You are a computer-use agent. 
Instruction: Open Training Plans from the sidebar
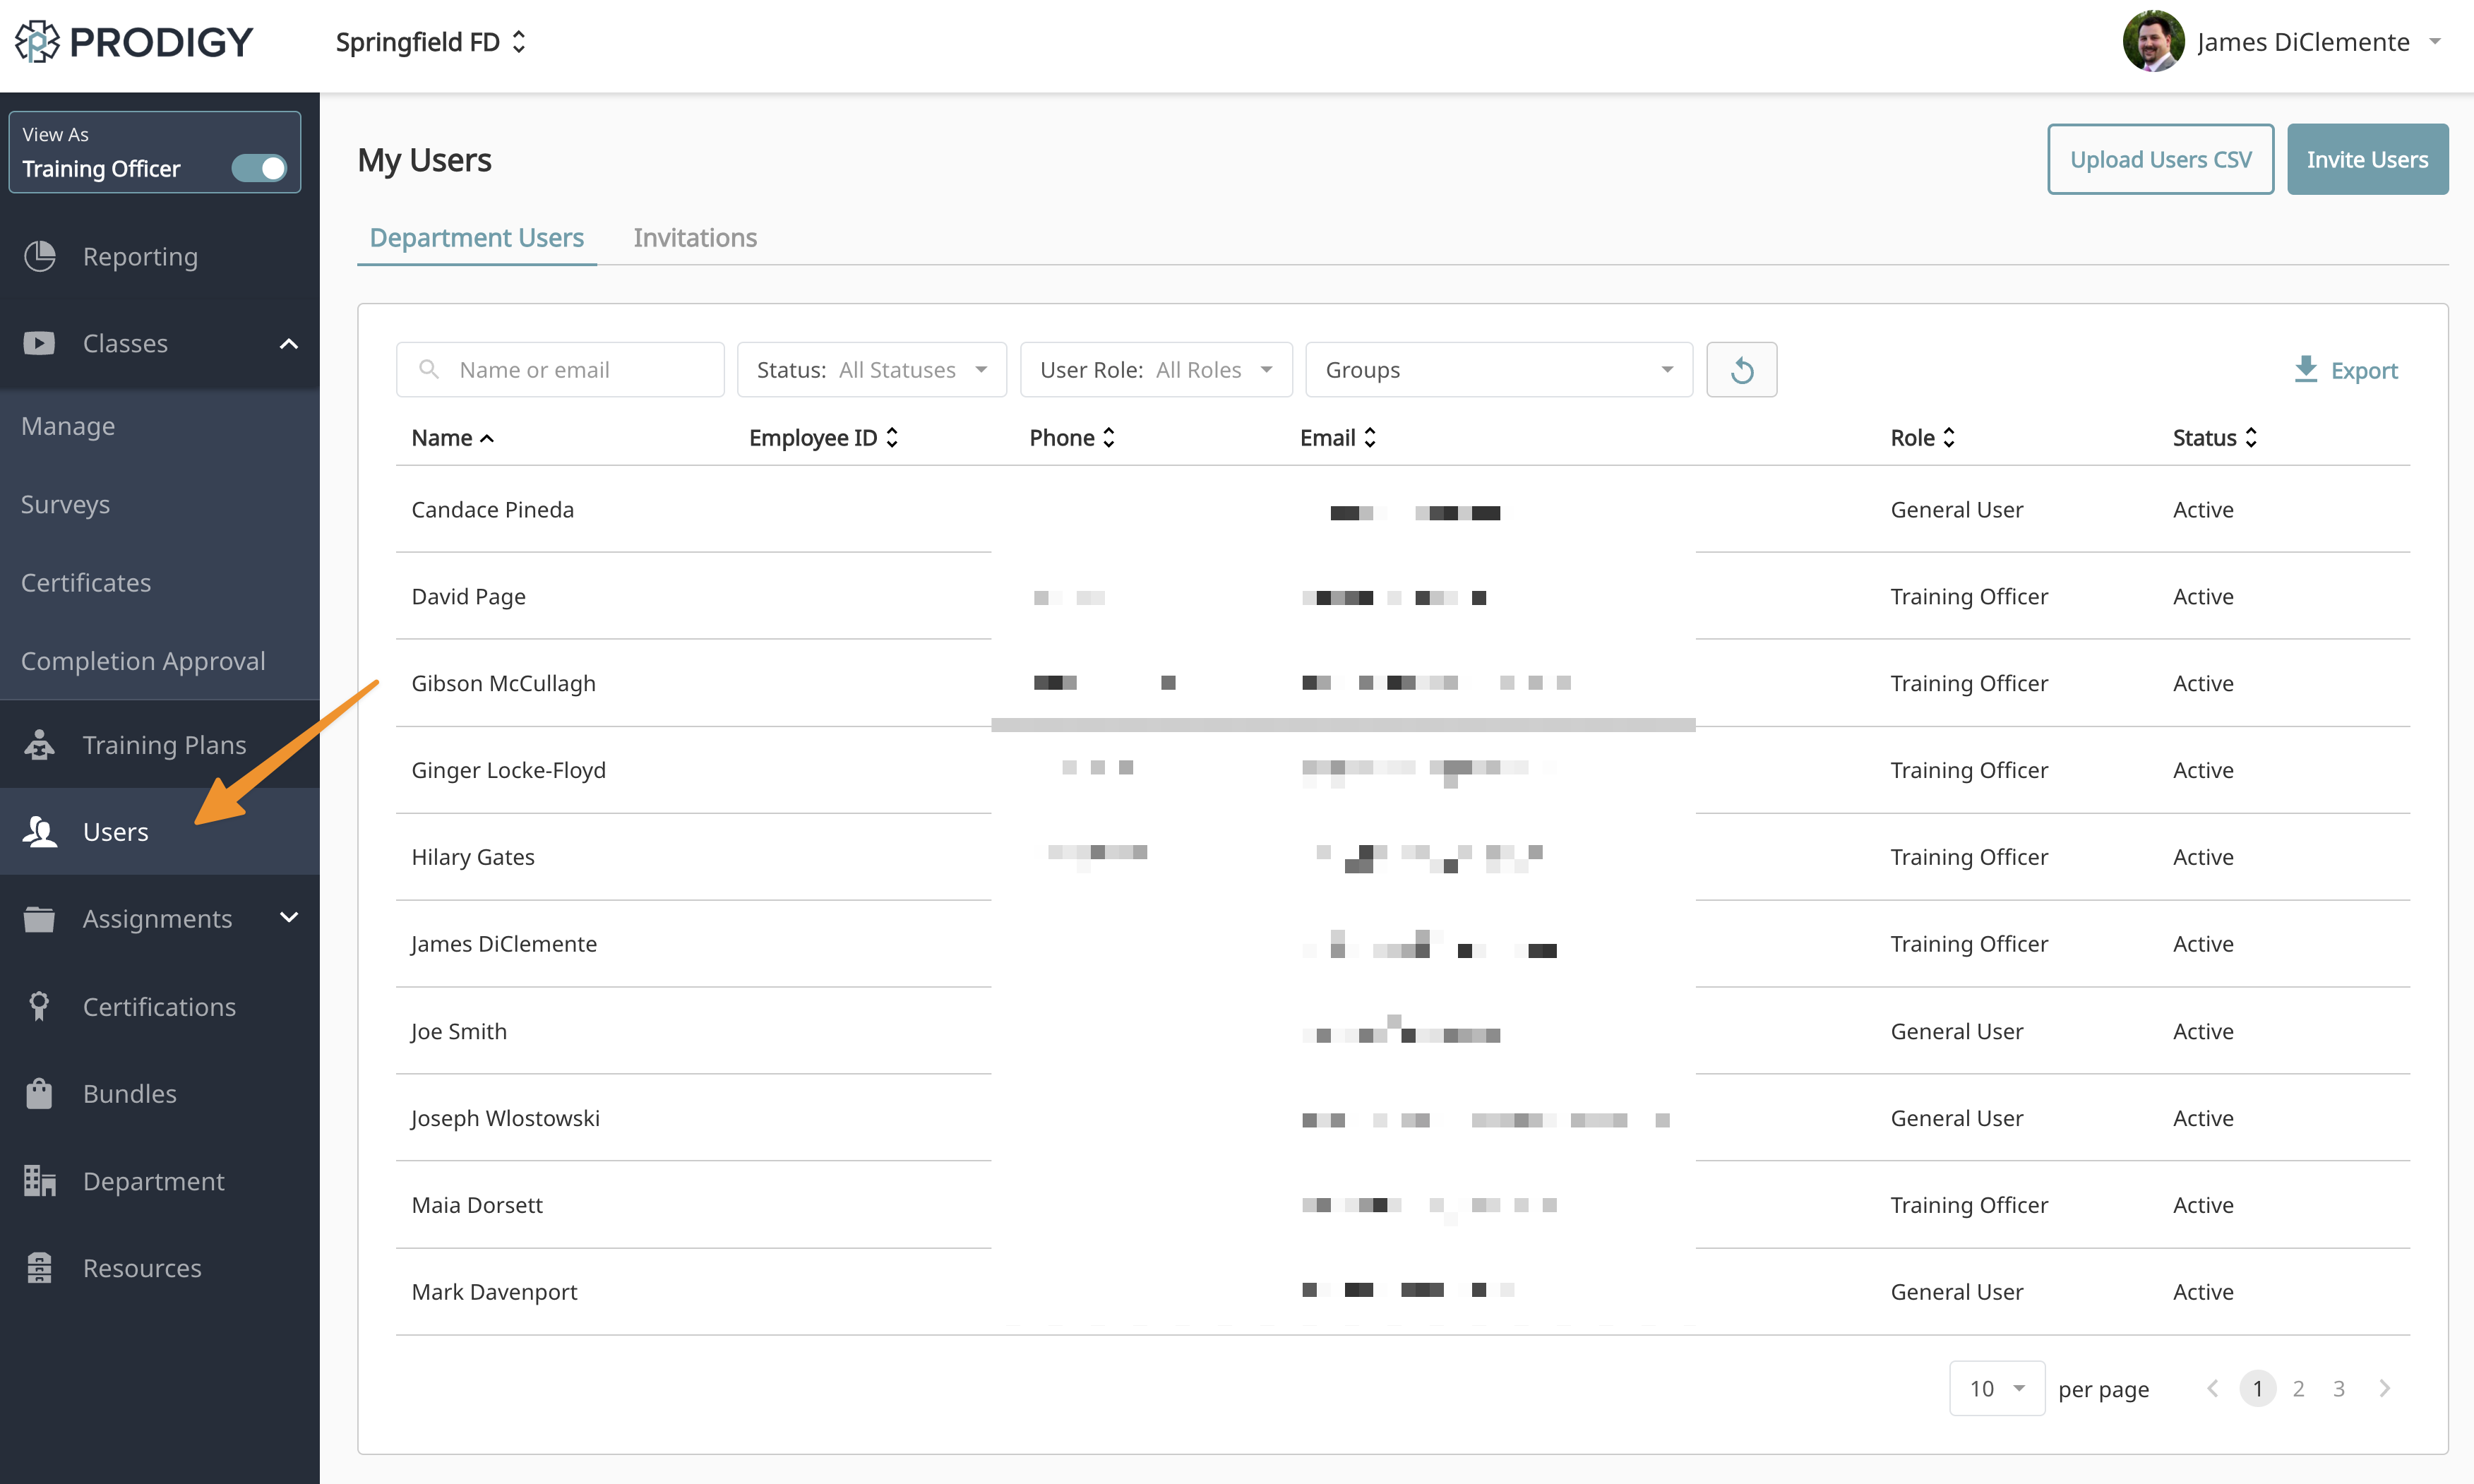(x=164, y=744)
